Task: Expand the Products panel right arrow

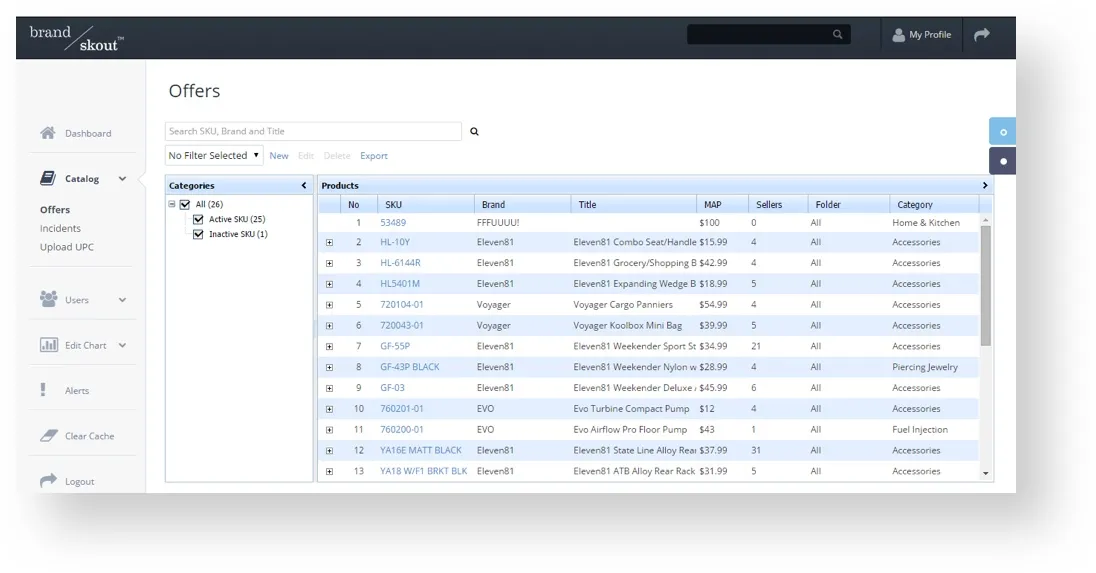Action: (985, 185)
